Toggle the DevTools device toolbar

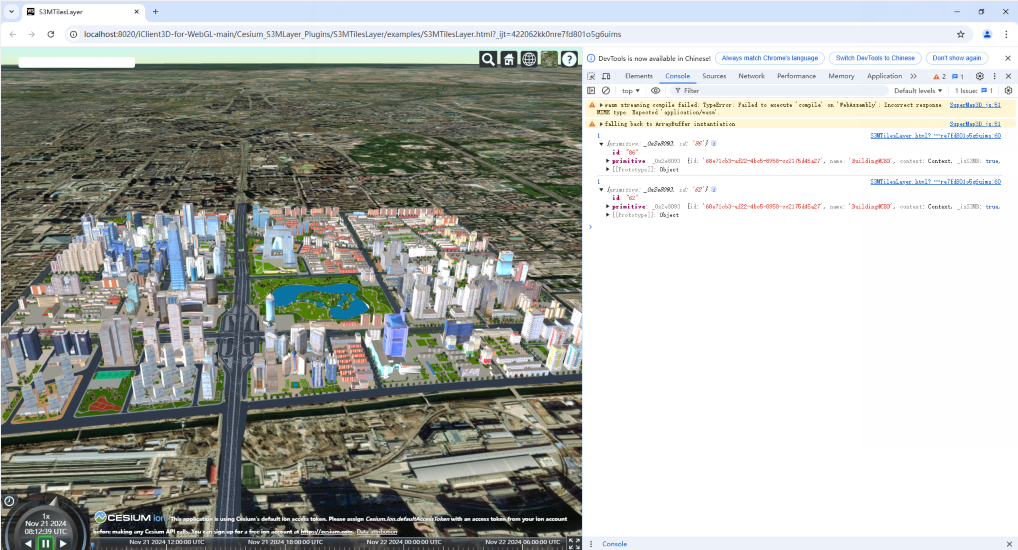click(606, 76)
